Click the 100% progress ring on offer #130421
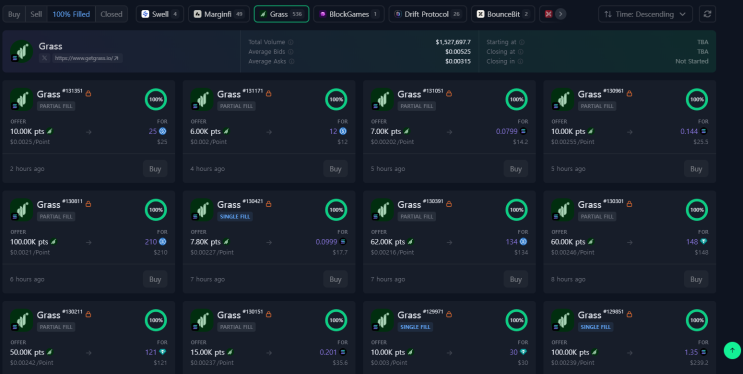This screenshot has height=374, width=743. (x=336, y=210)
